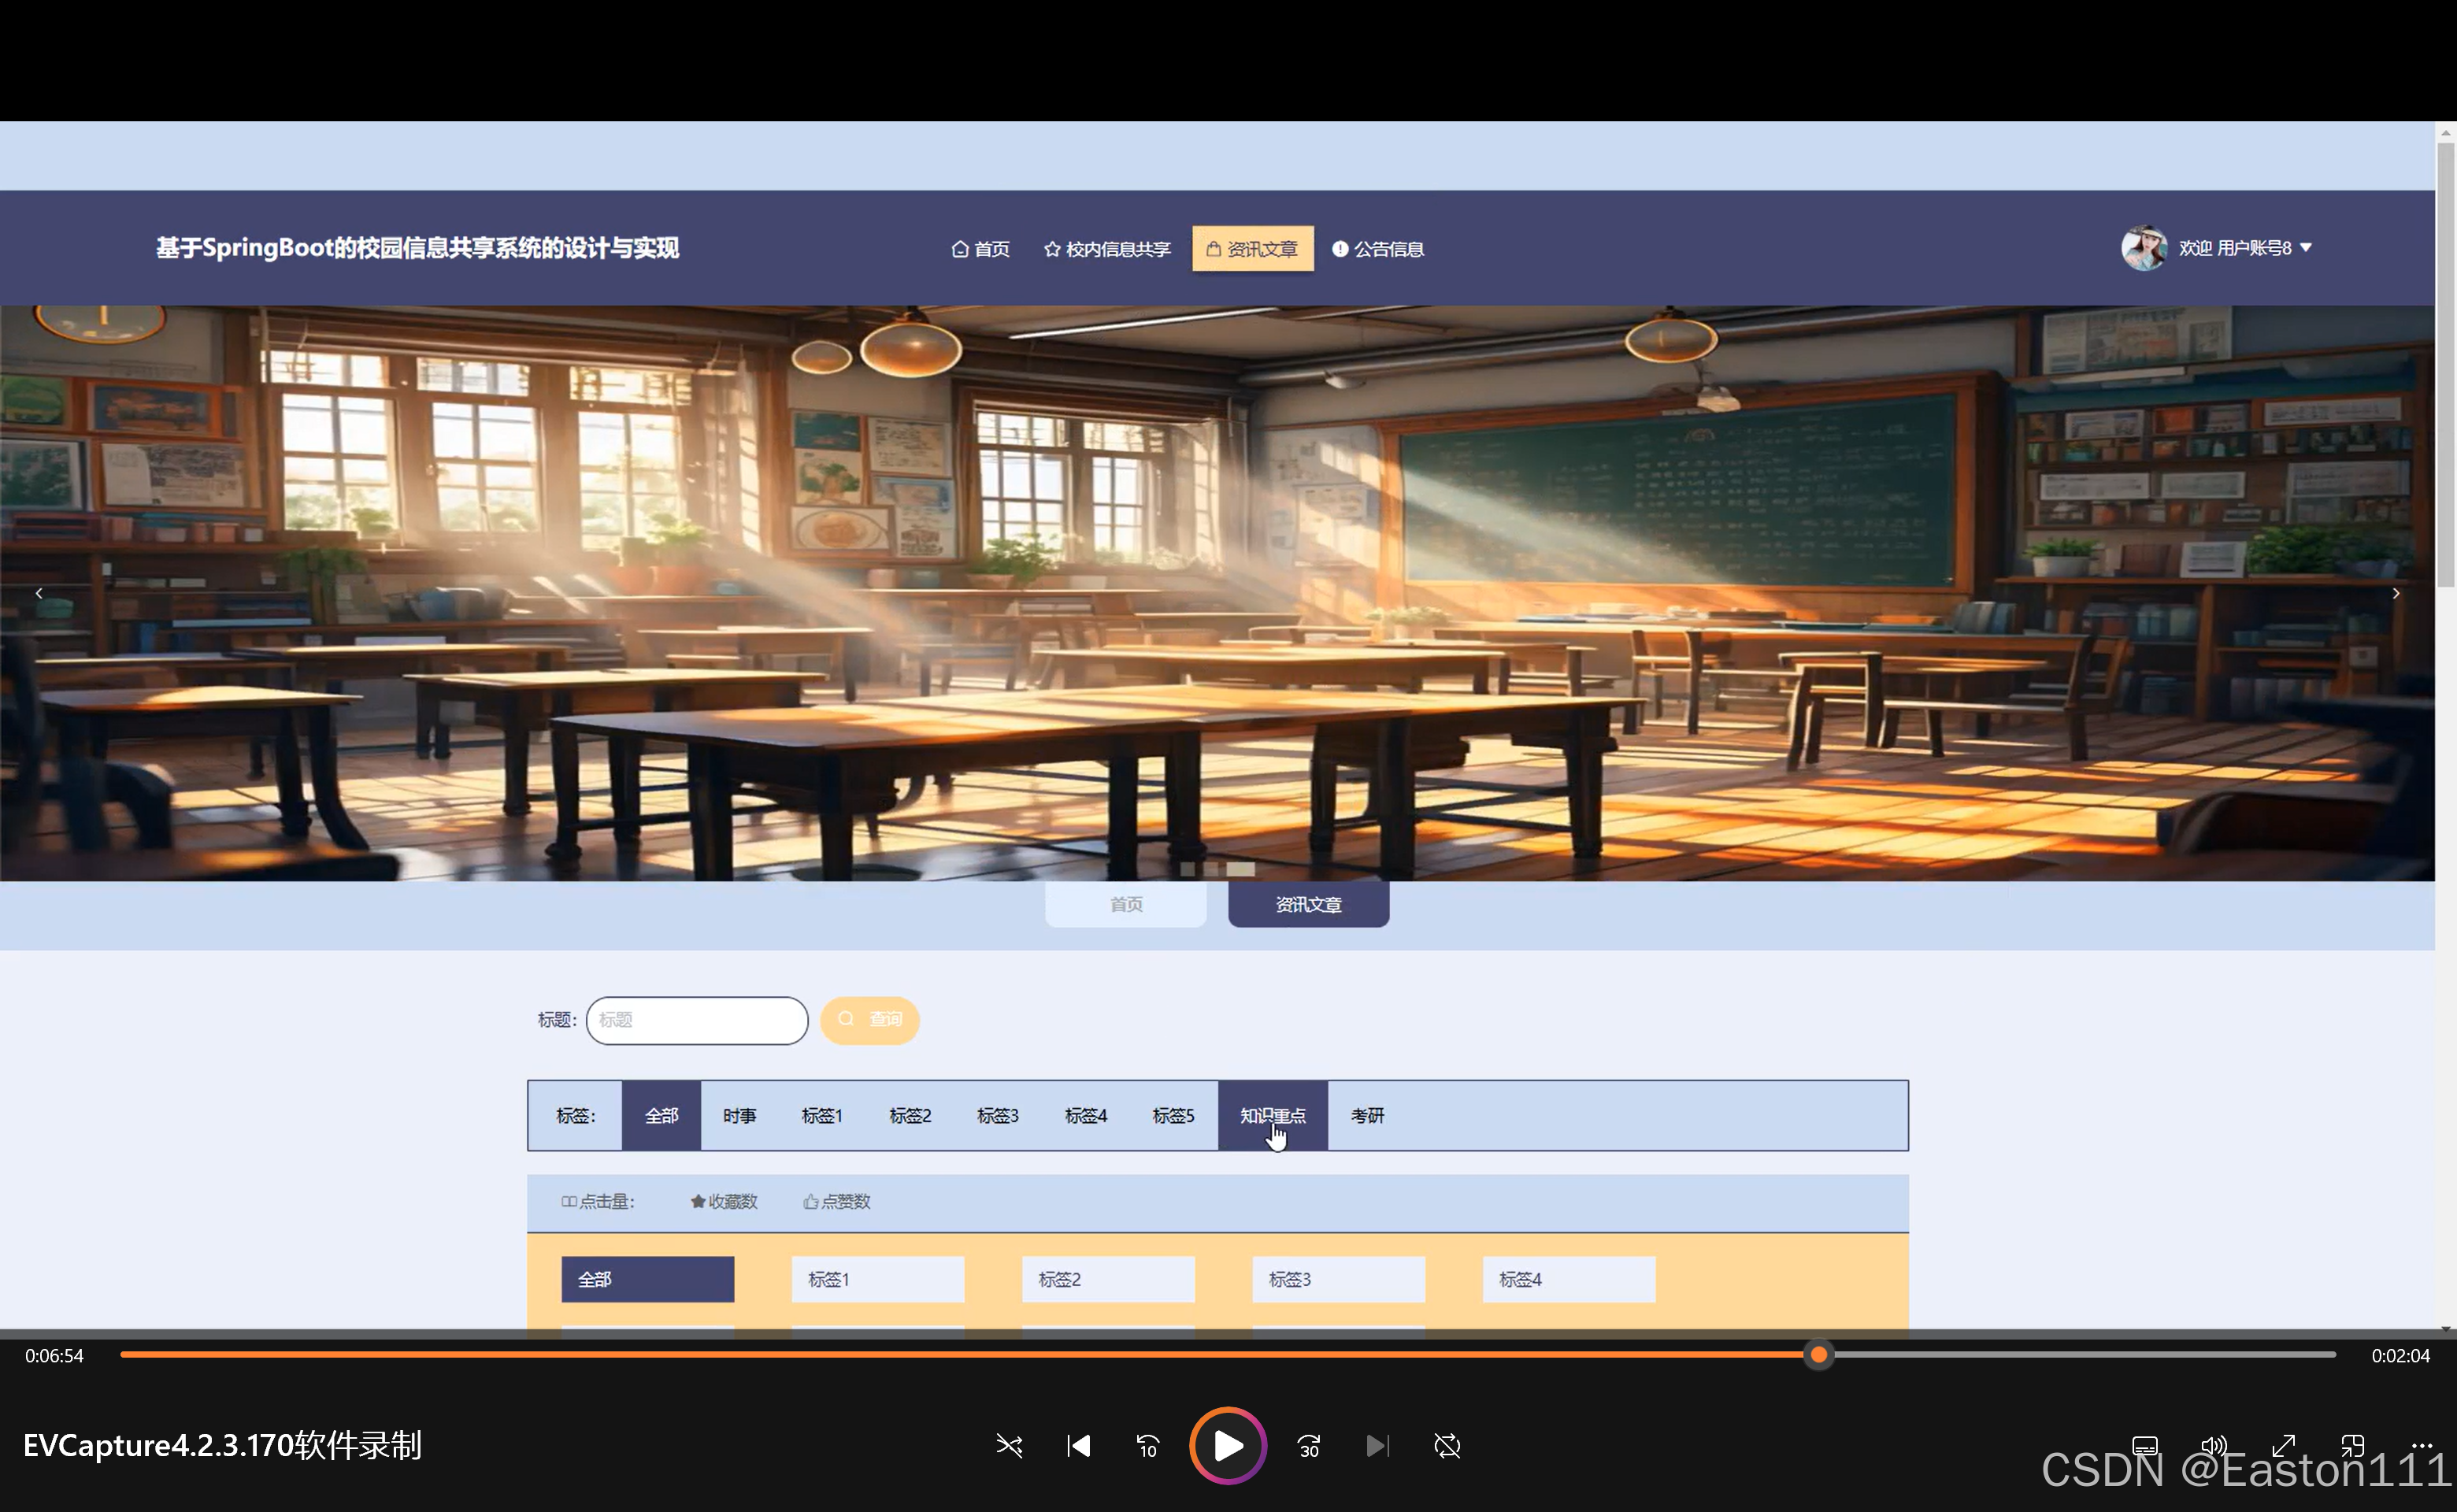
Task: Click the 标题 search input field
Action: tap(697, 1020)
